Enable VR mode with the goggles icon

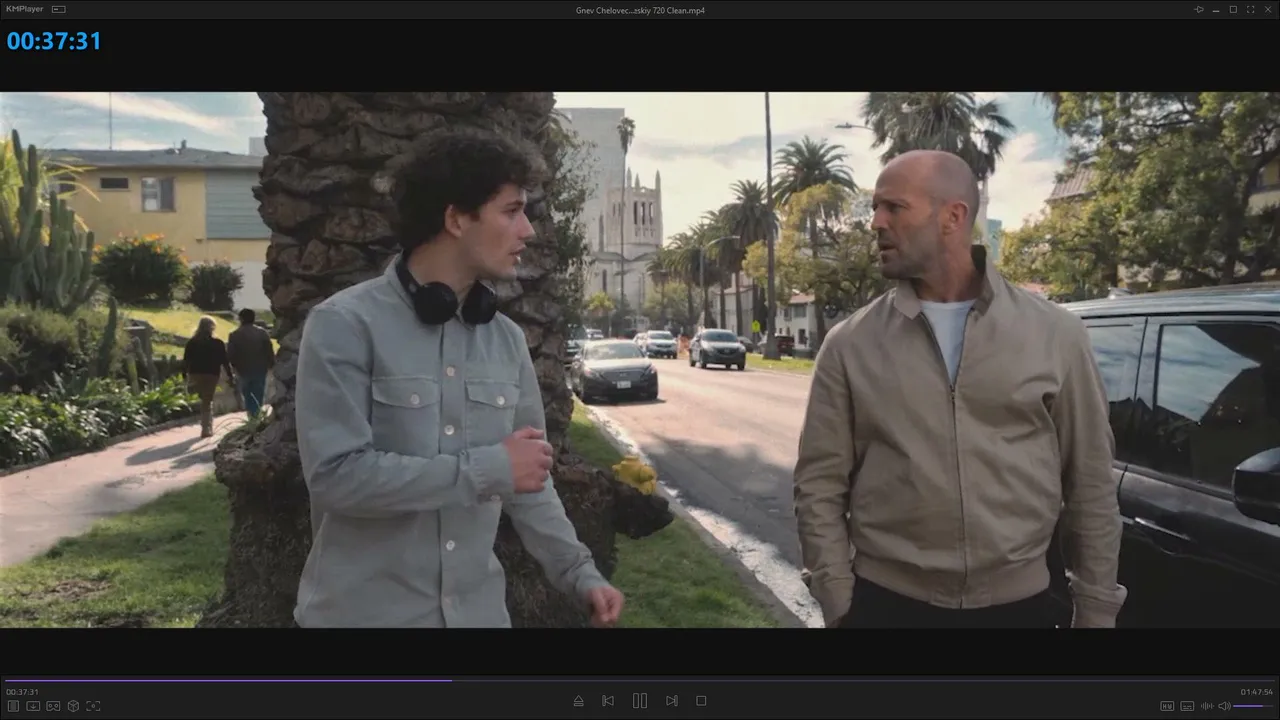tap(53, 706)
